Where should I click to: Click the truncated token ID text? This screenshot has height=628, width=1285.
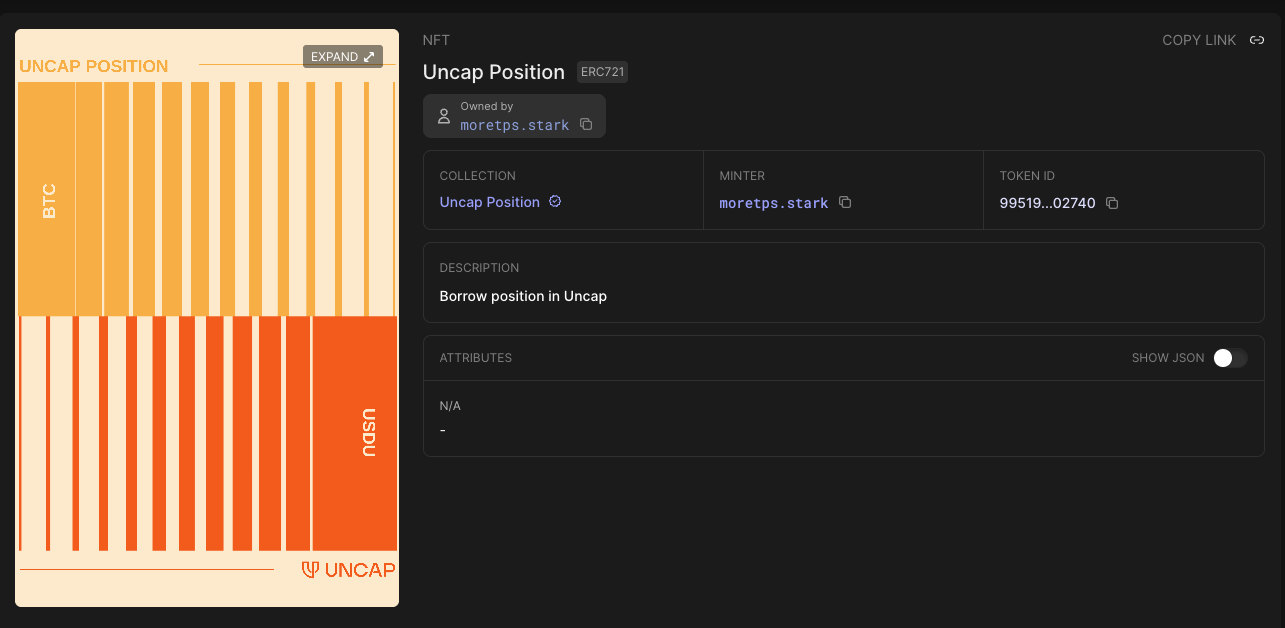click(1045, 202)
